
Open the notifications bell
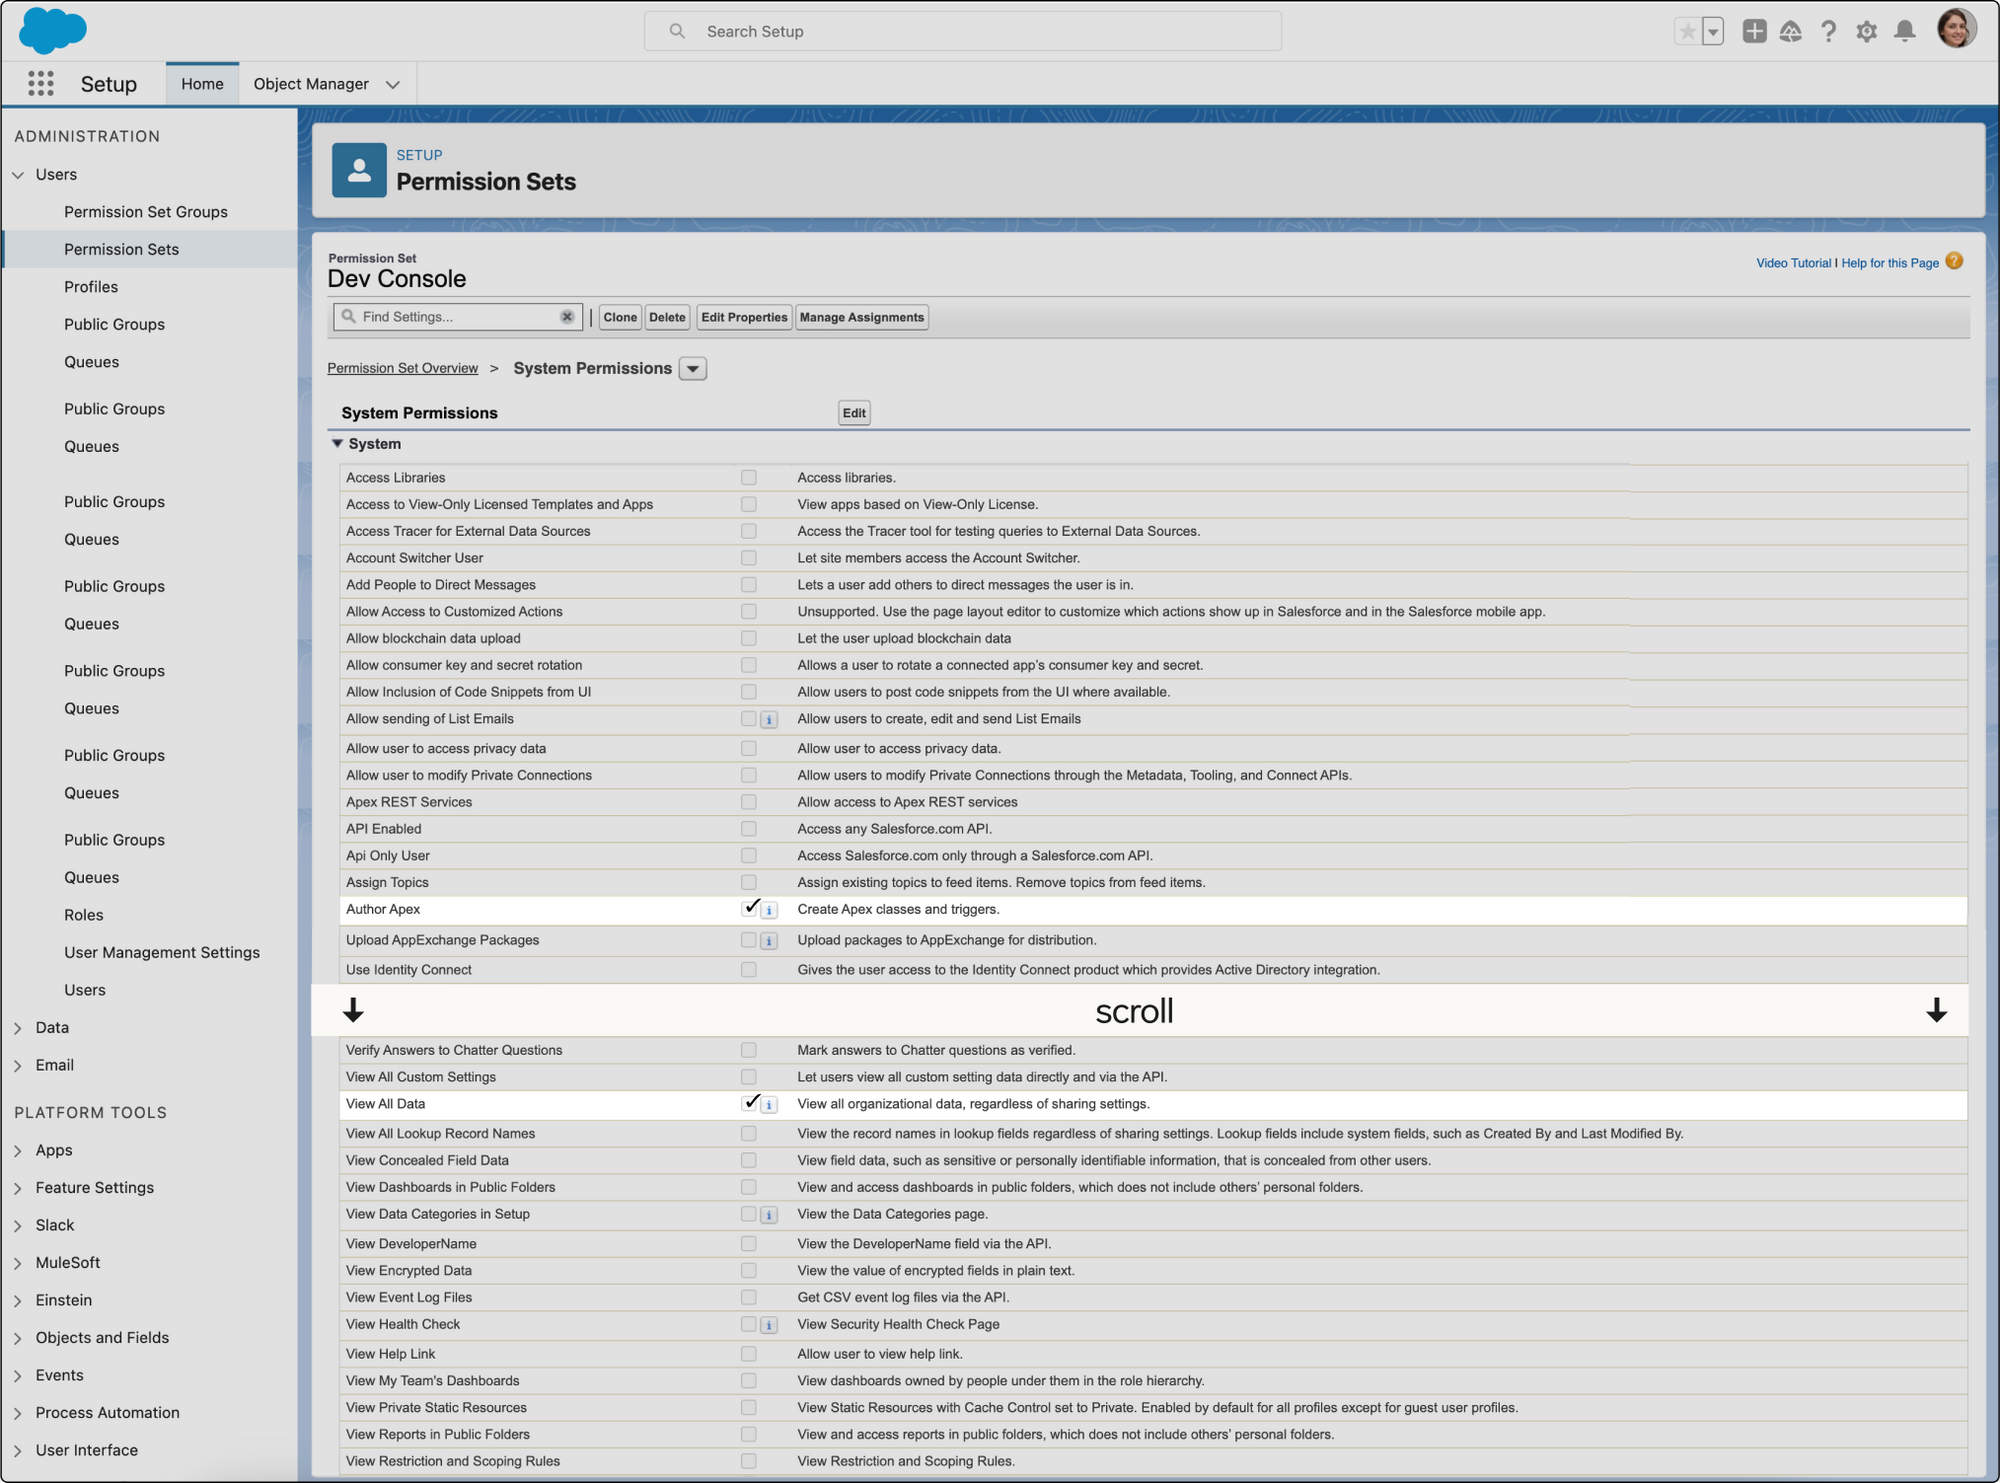1905,31
